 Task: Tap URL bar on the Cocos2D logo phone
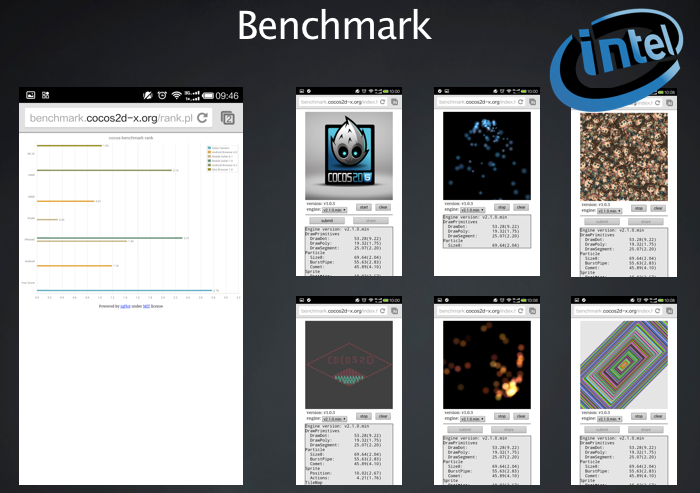pos(343,102)
